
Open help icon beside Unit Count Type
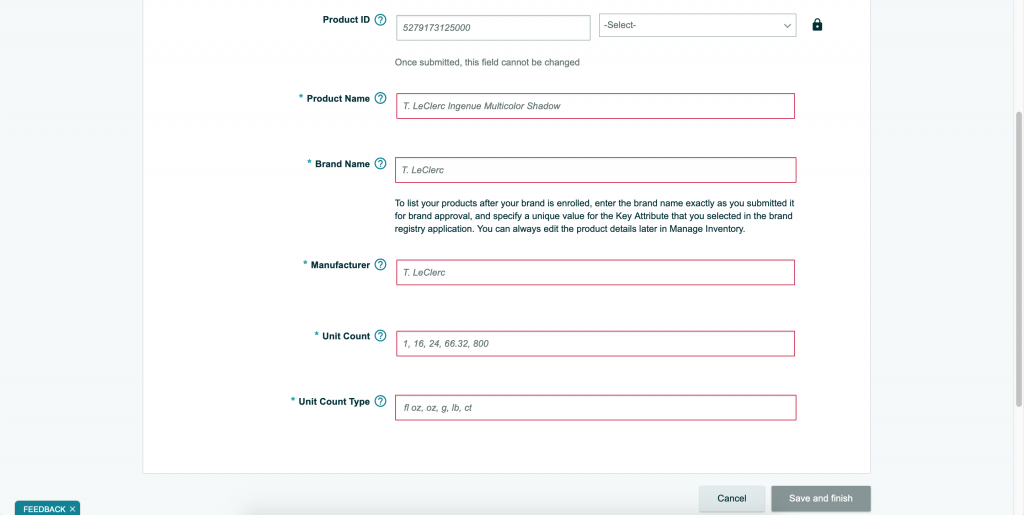pos(380,401)
